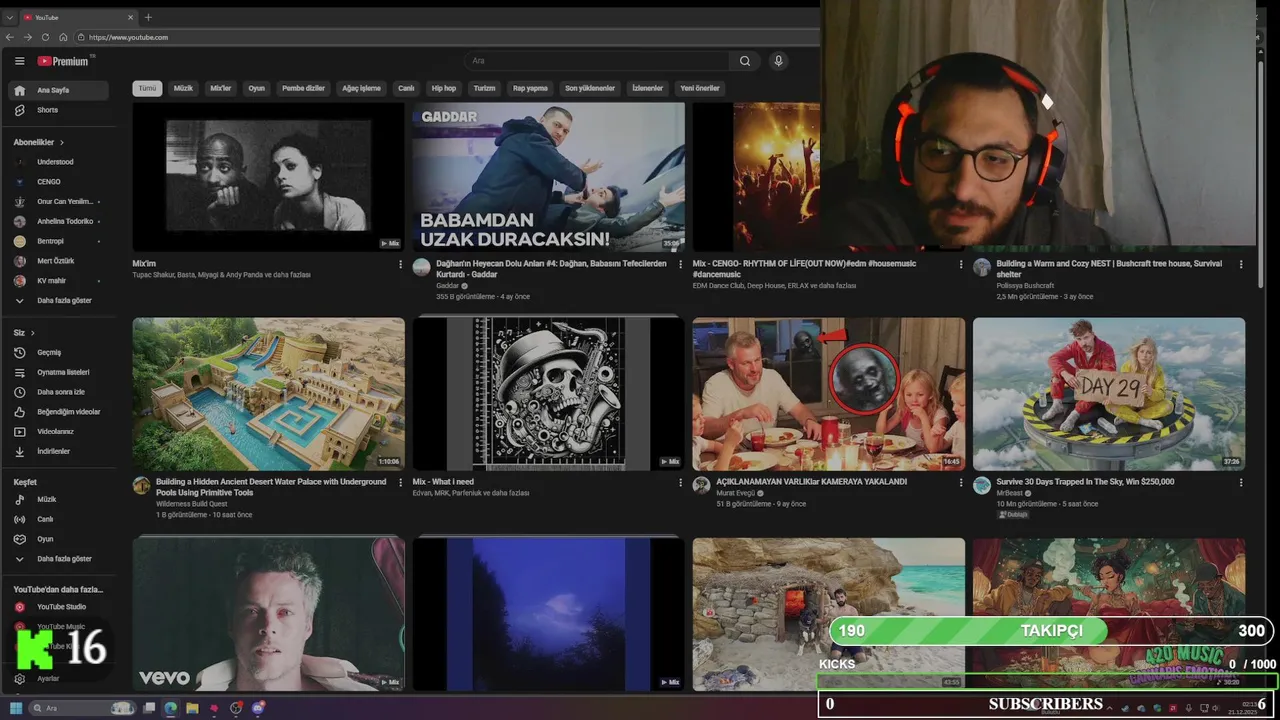Open options menu for Mix'im card
This screenshot has width=1280, height=720.
point(401,265)
